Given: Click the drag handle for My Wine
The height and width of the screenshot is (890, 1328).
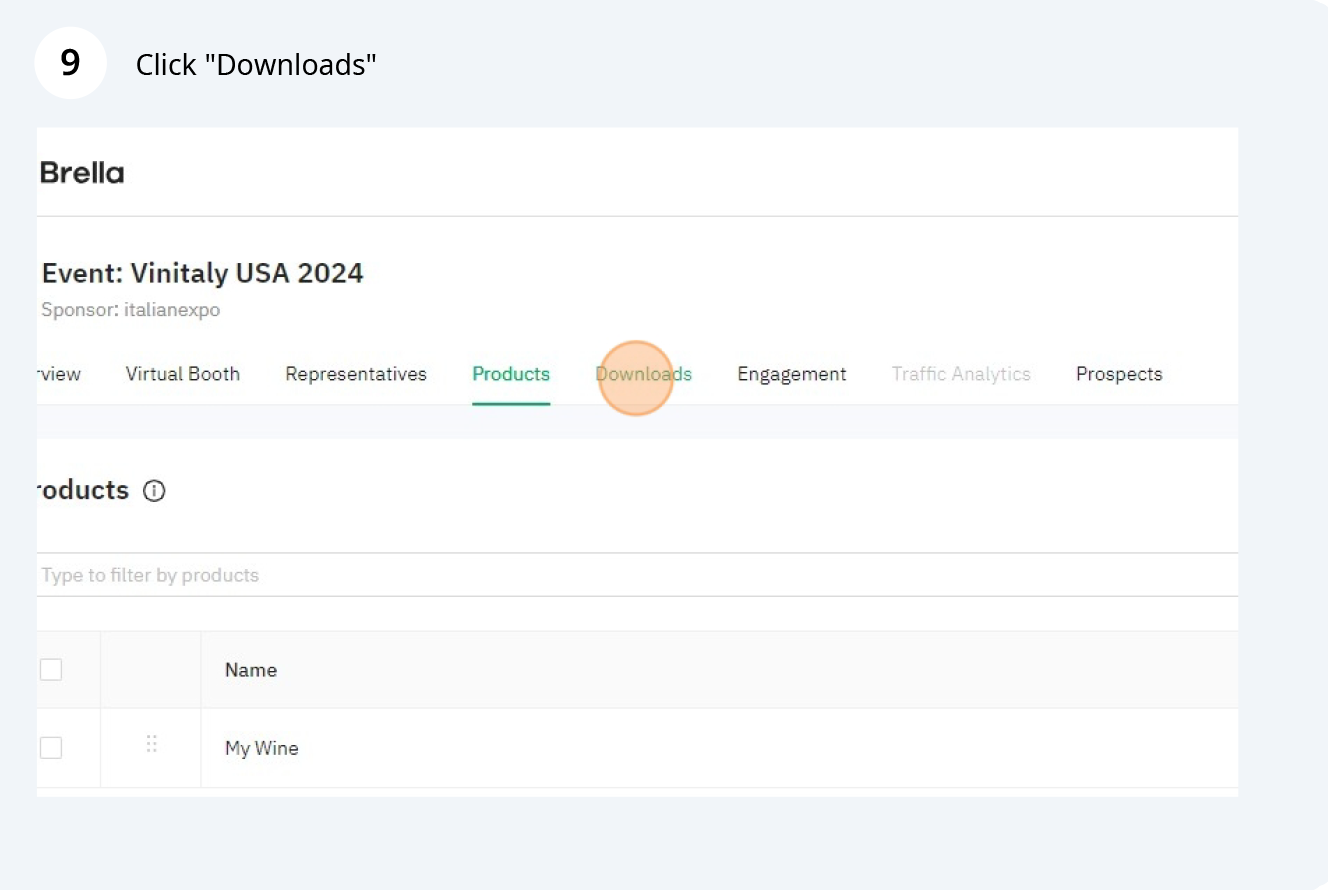Looking at the screenshot, I should pyautogui.click(x=152, y=744).
